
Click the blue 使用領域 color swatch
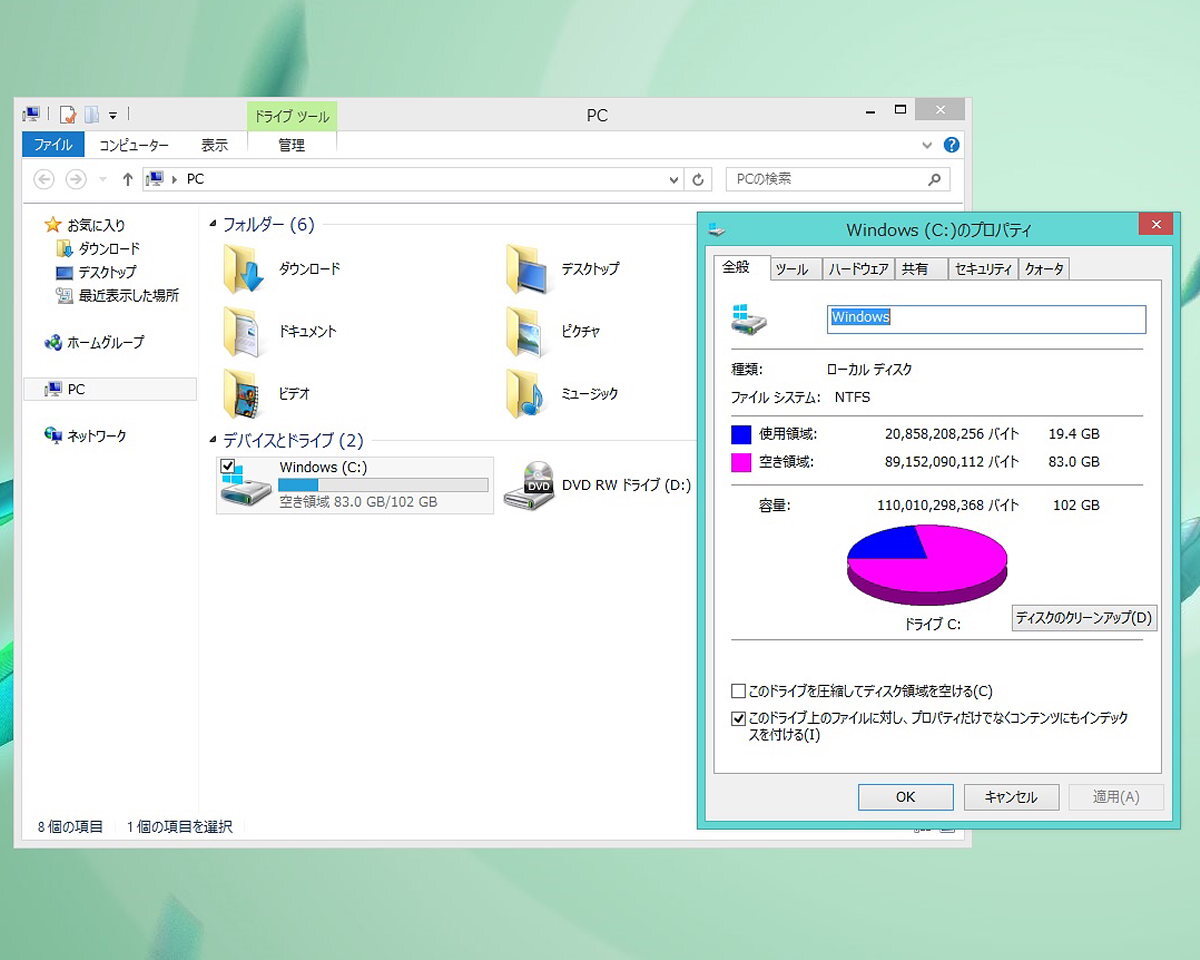pyautogui.click(x=741, y=435)
